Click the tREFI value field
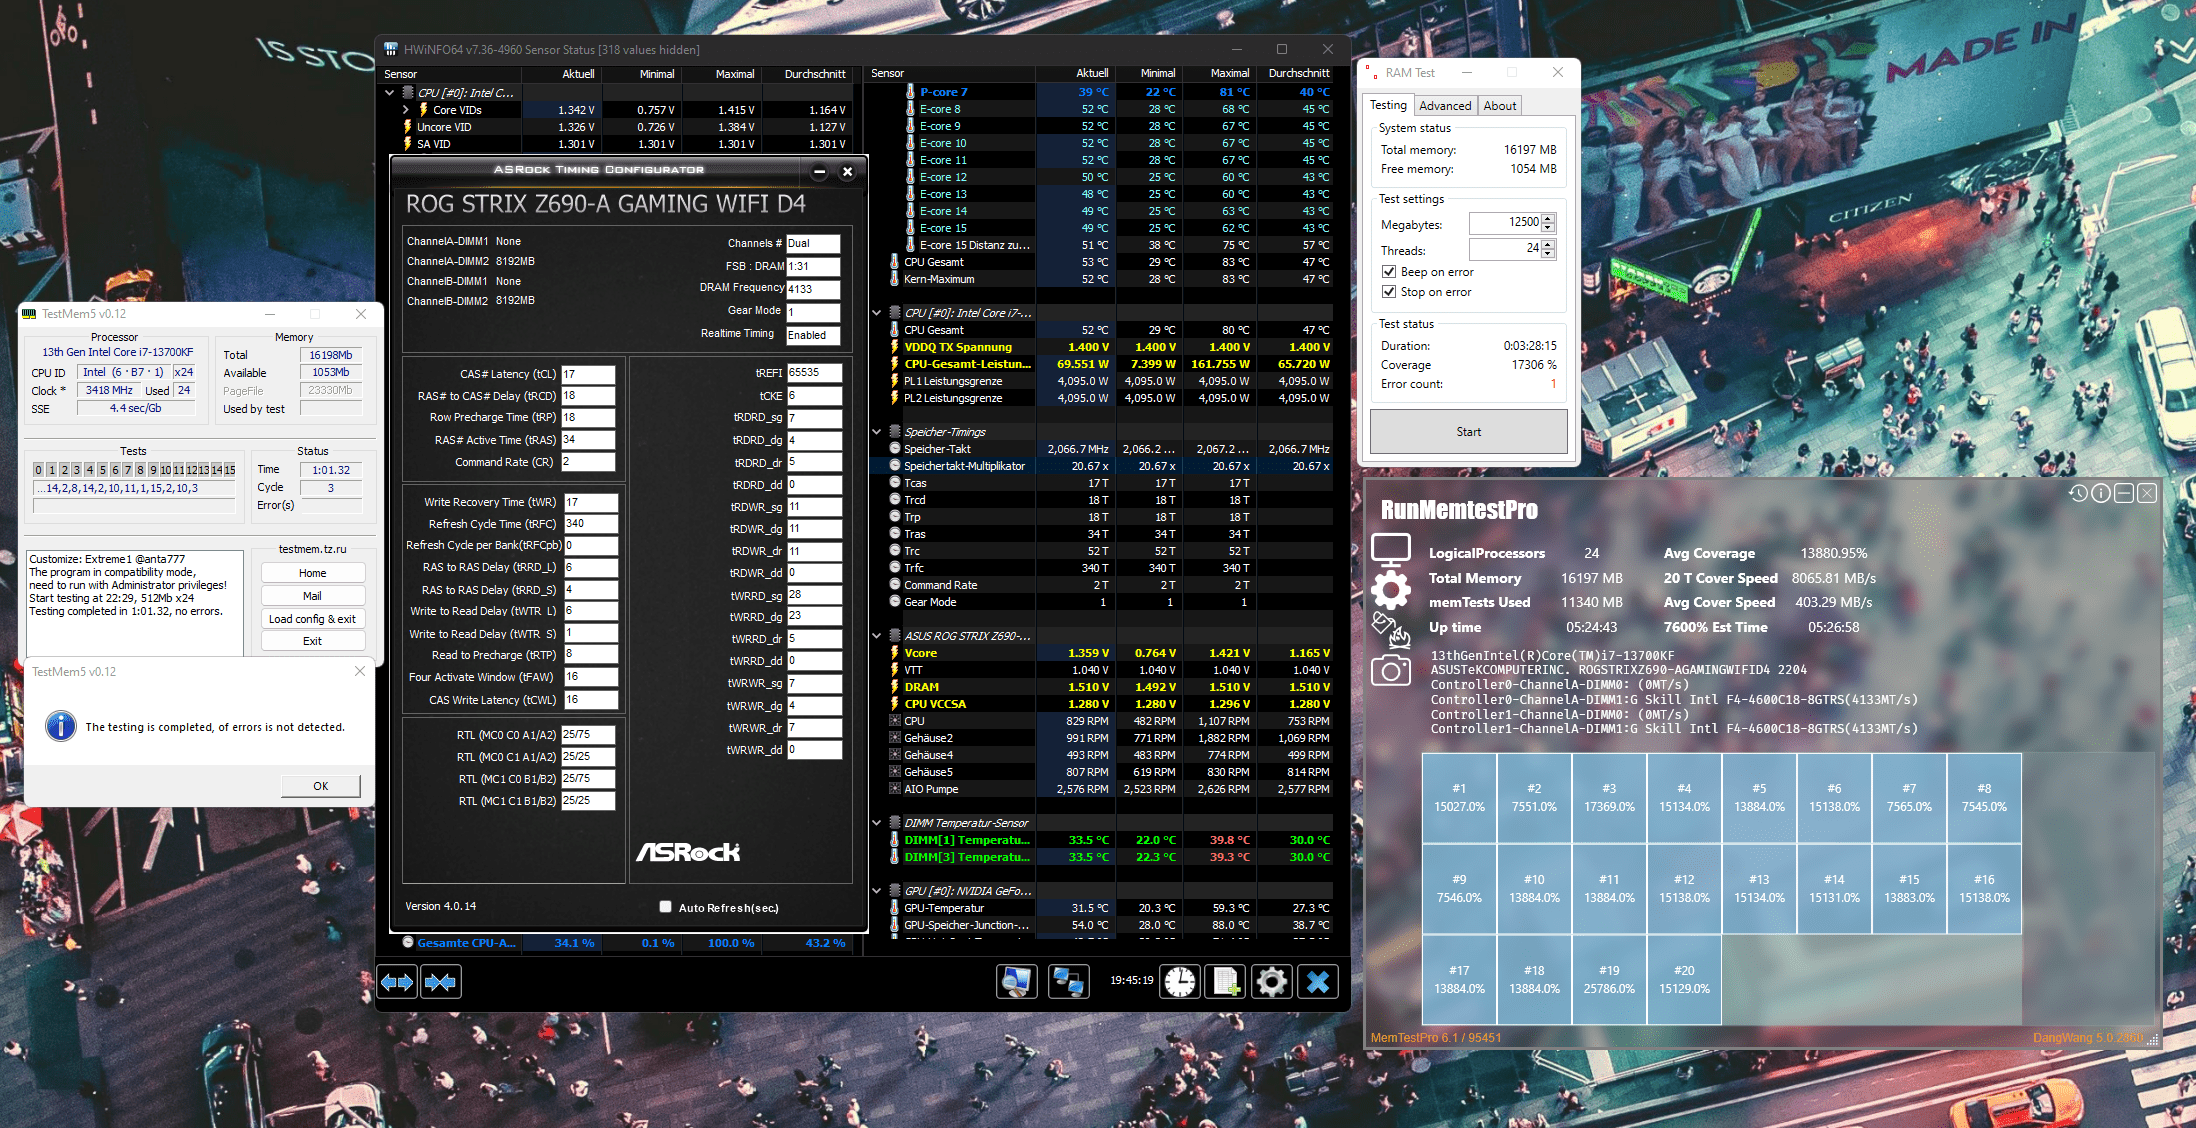Screen dimensions: 2196x1128 [814, 372]
